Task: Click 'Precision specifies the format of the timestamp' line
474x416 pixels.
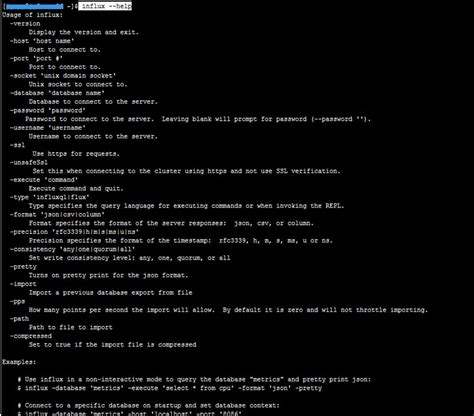Action: [x=181, y=240]
